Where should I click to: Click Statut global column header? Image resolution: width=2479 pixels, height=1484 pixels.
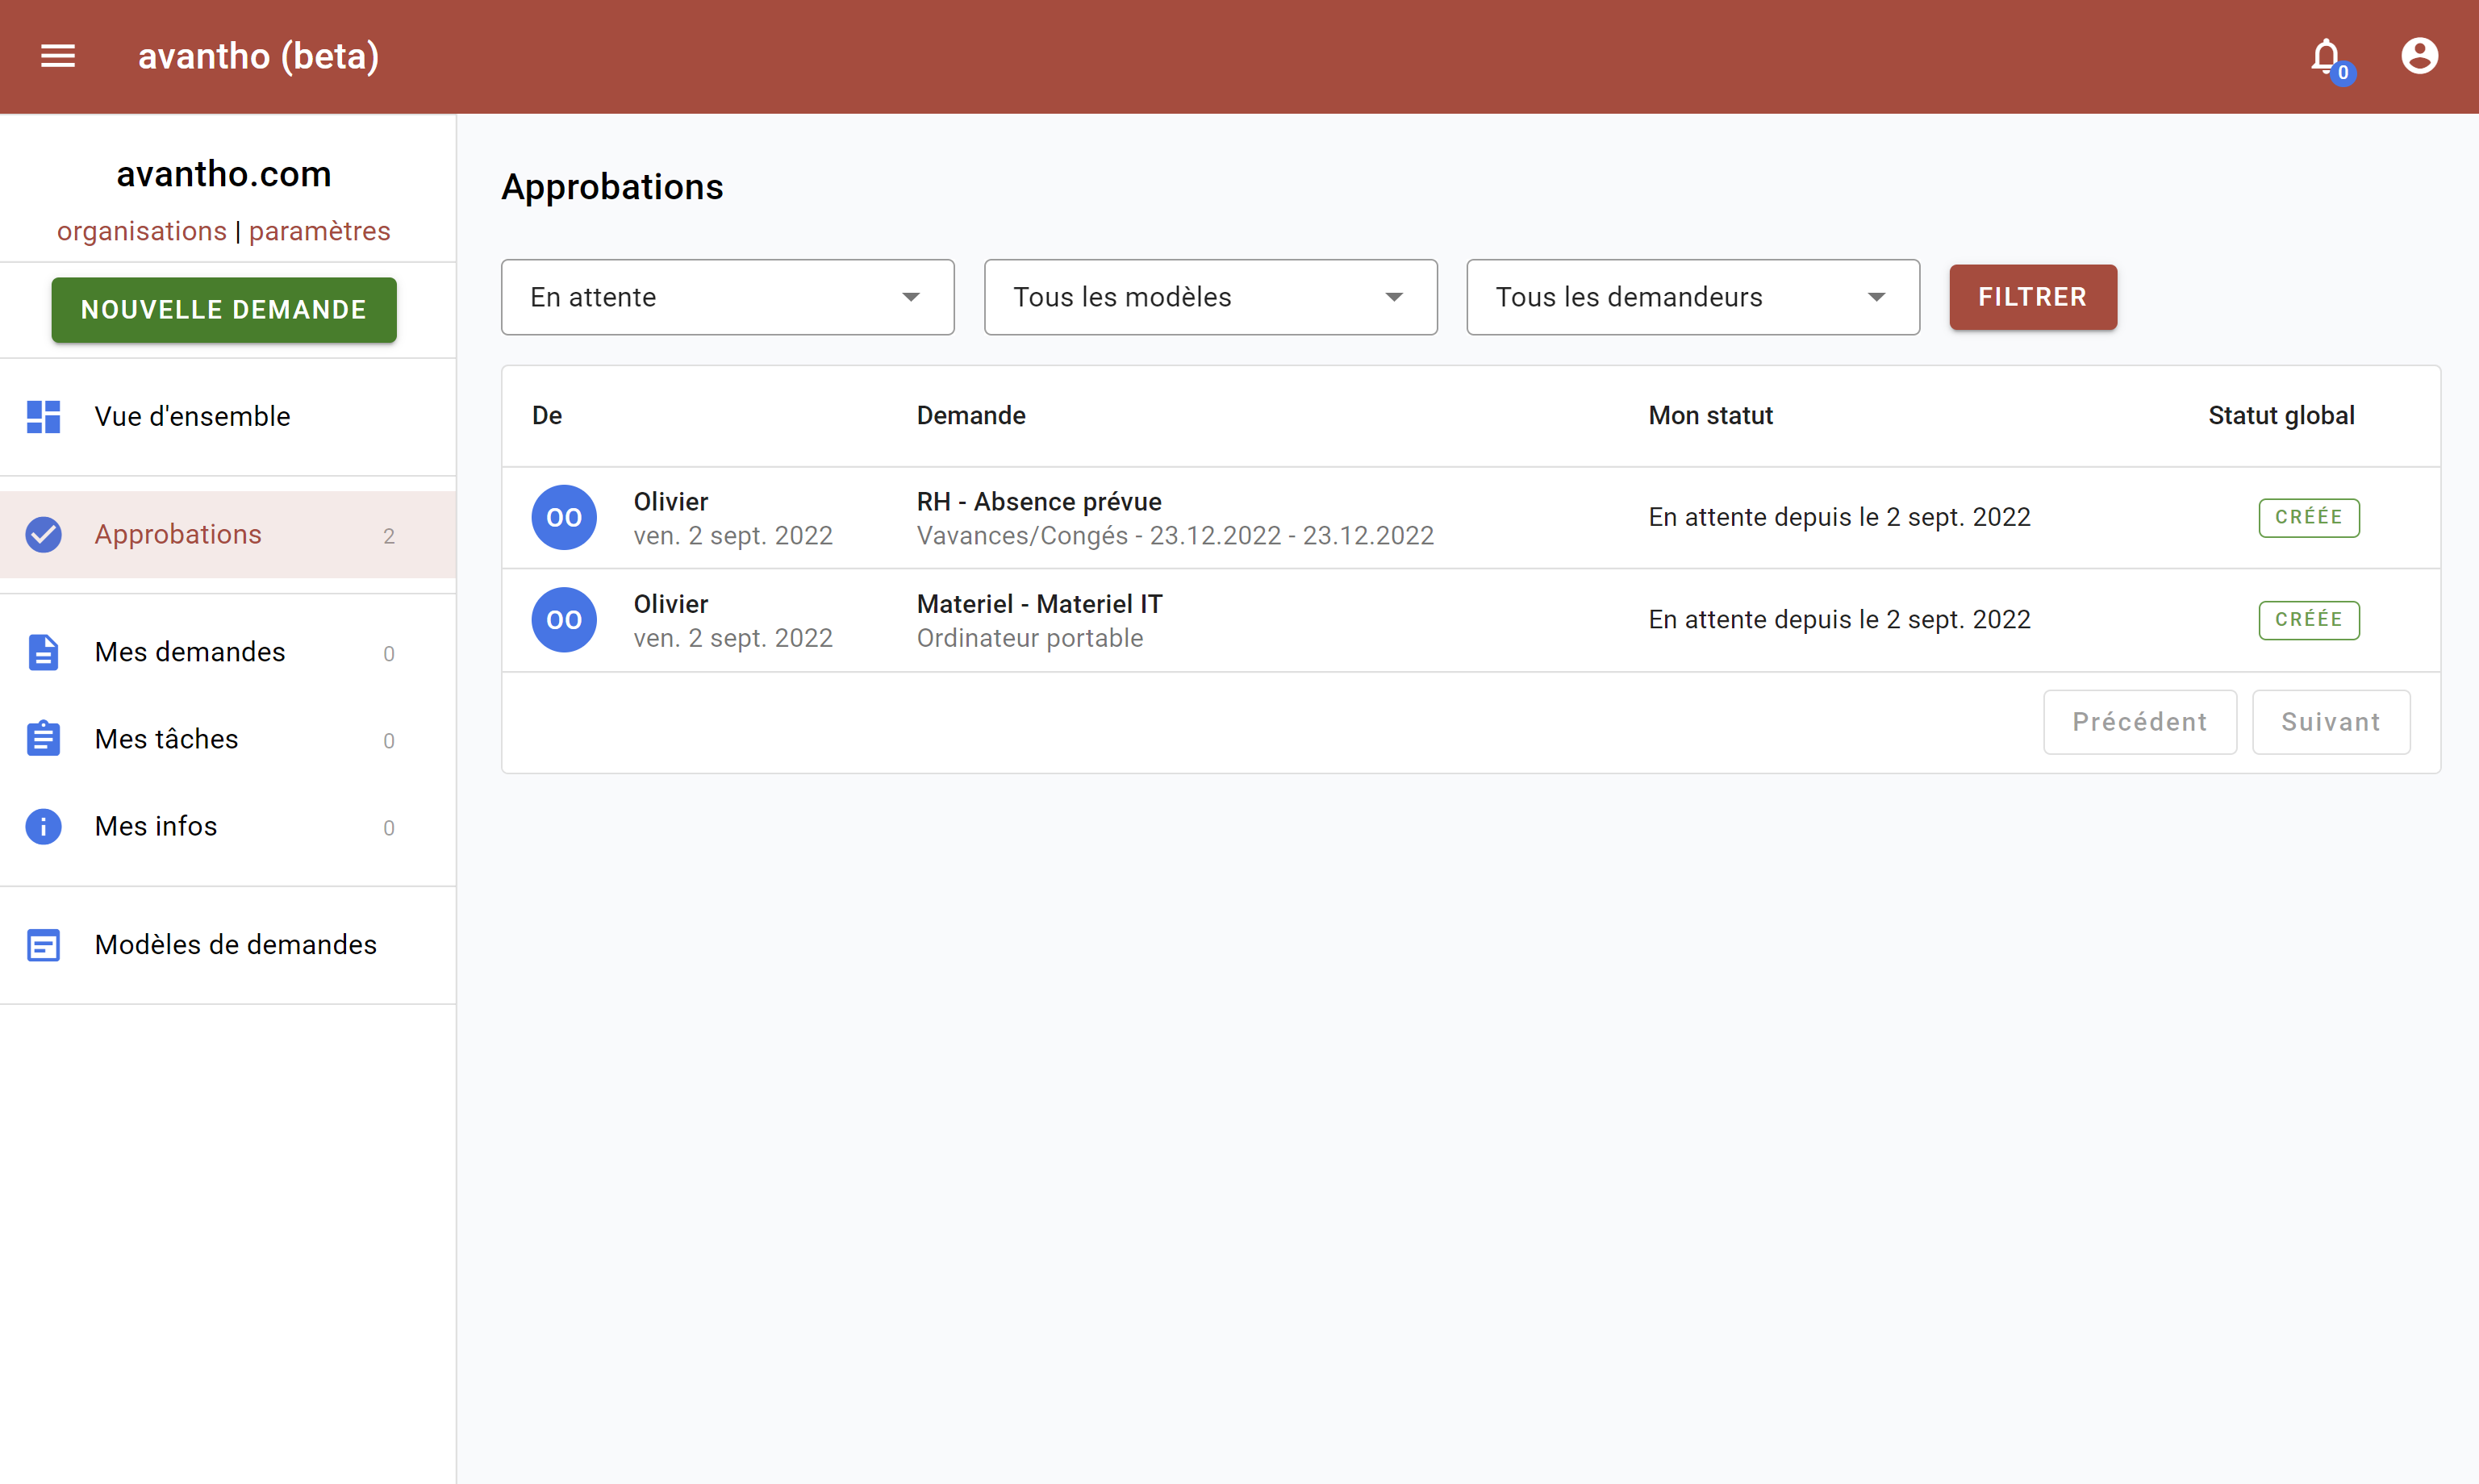pyautogui.click(x=2281, y=416)
